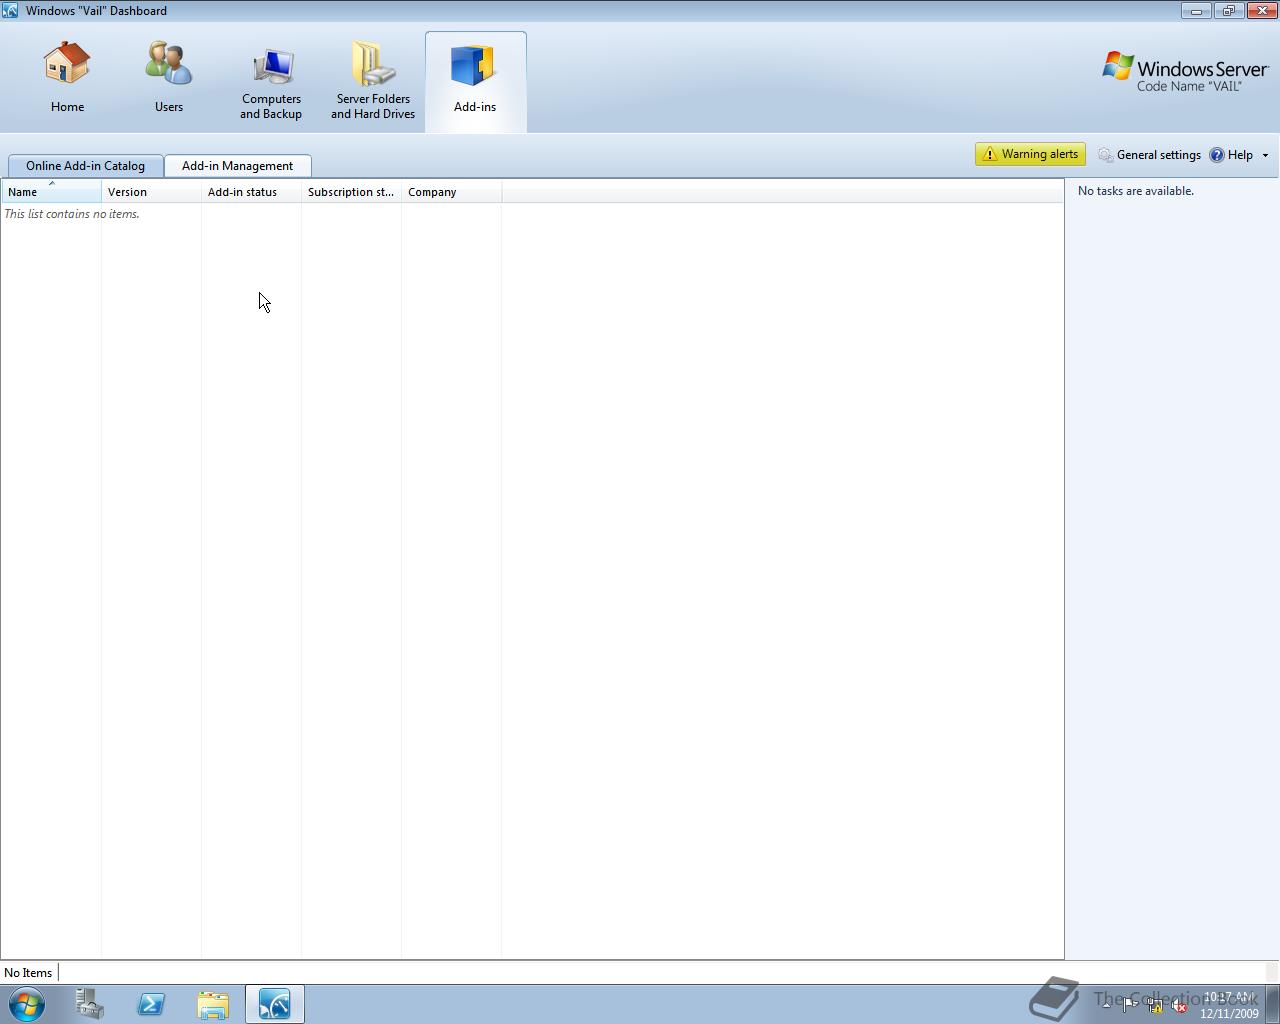Click the Action Center flag icon
1280x1024 pixels.
click(x=1130, y=1006)
